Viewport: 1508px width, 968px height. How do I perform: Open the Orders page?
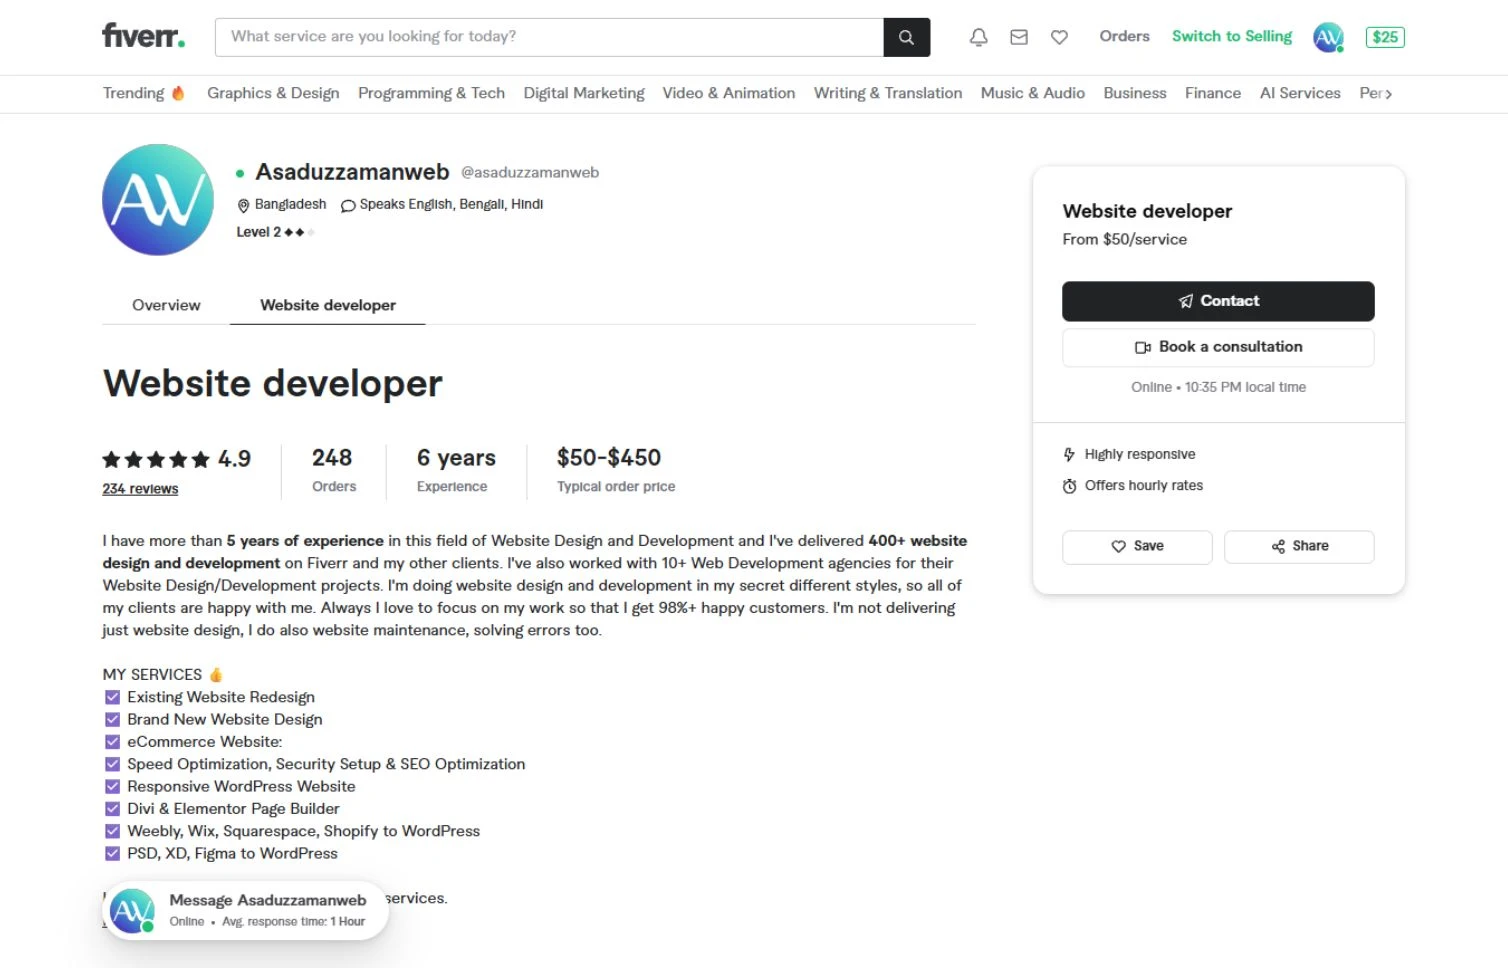coord(1124,36)
